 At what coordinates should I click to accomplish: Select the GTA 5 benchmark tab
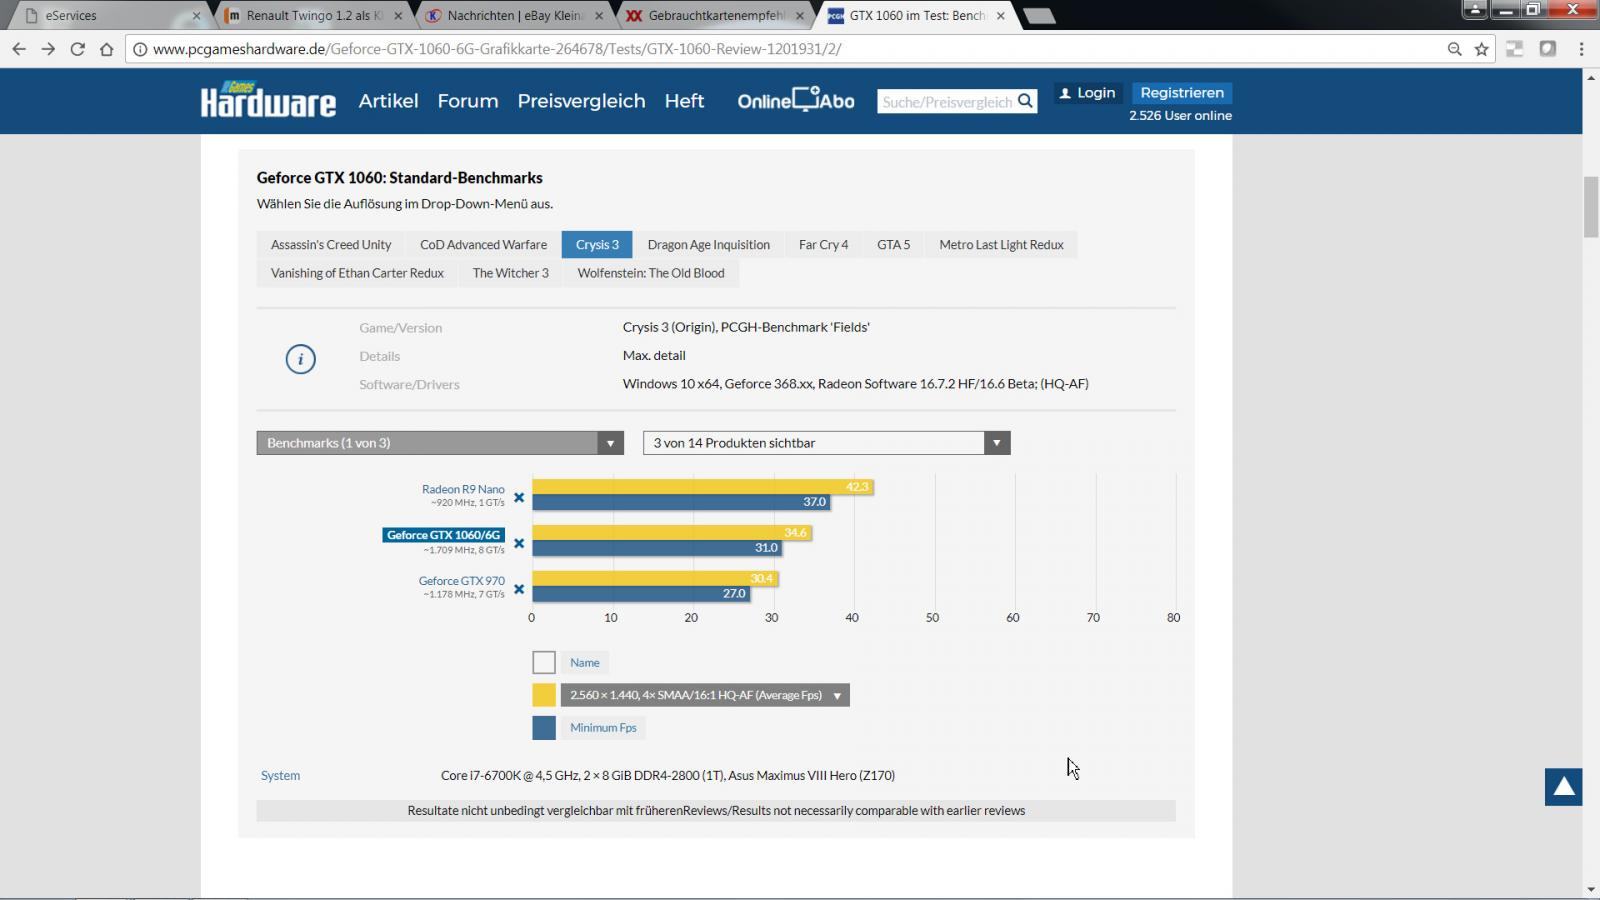point(893,245)
